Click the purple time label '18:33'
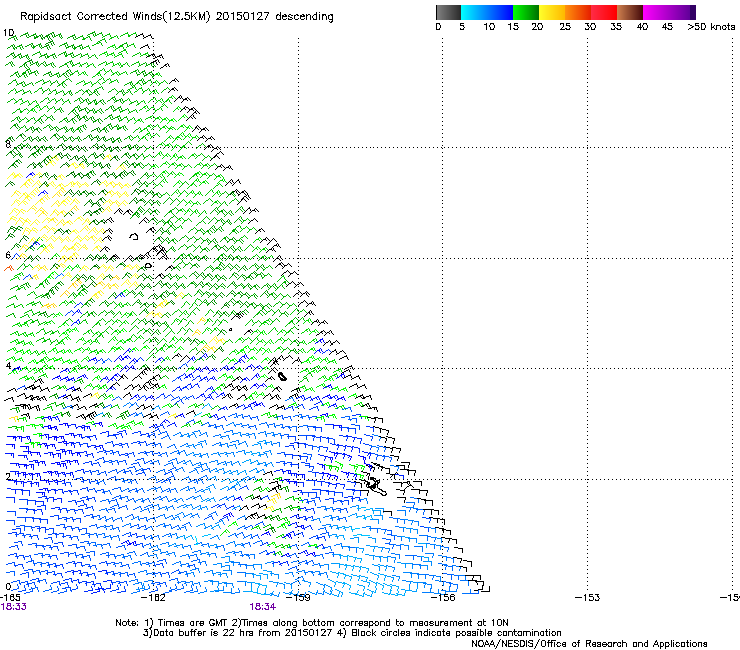 (x=14, y=607)
